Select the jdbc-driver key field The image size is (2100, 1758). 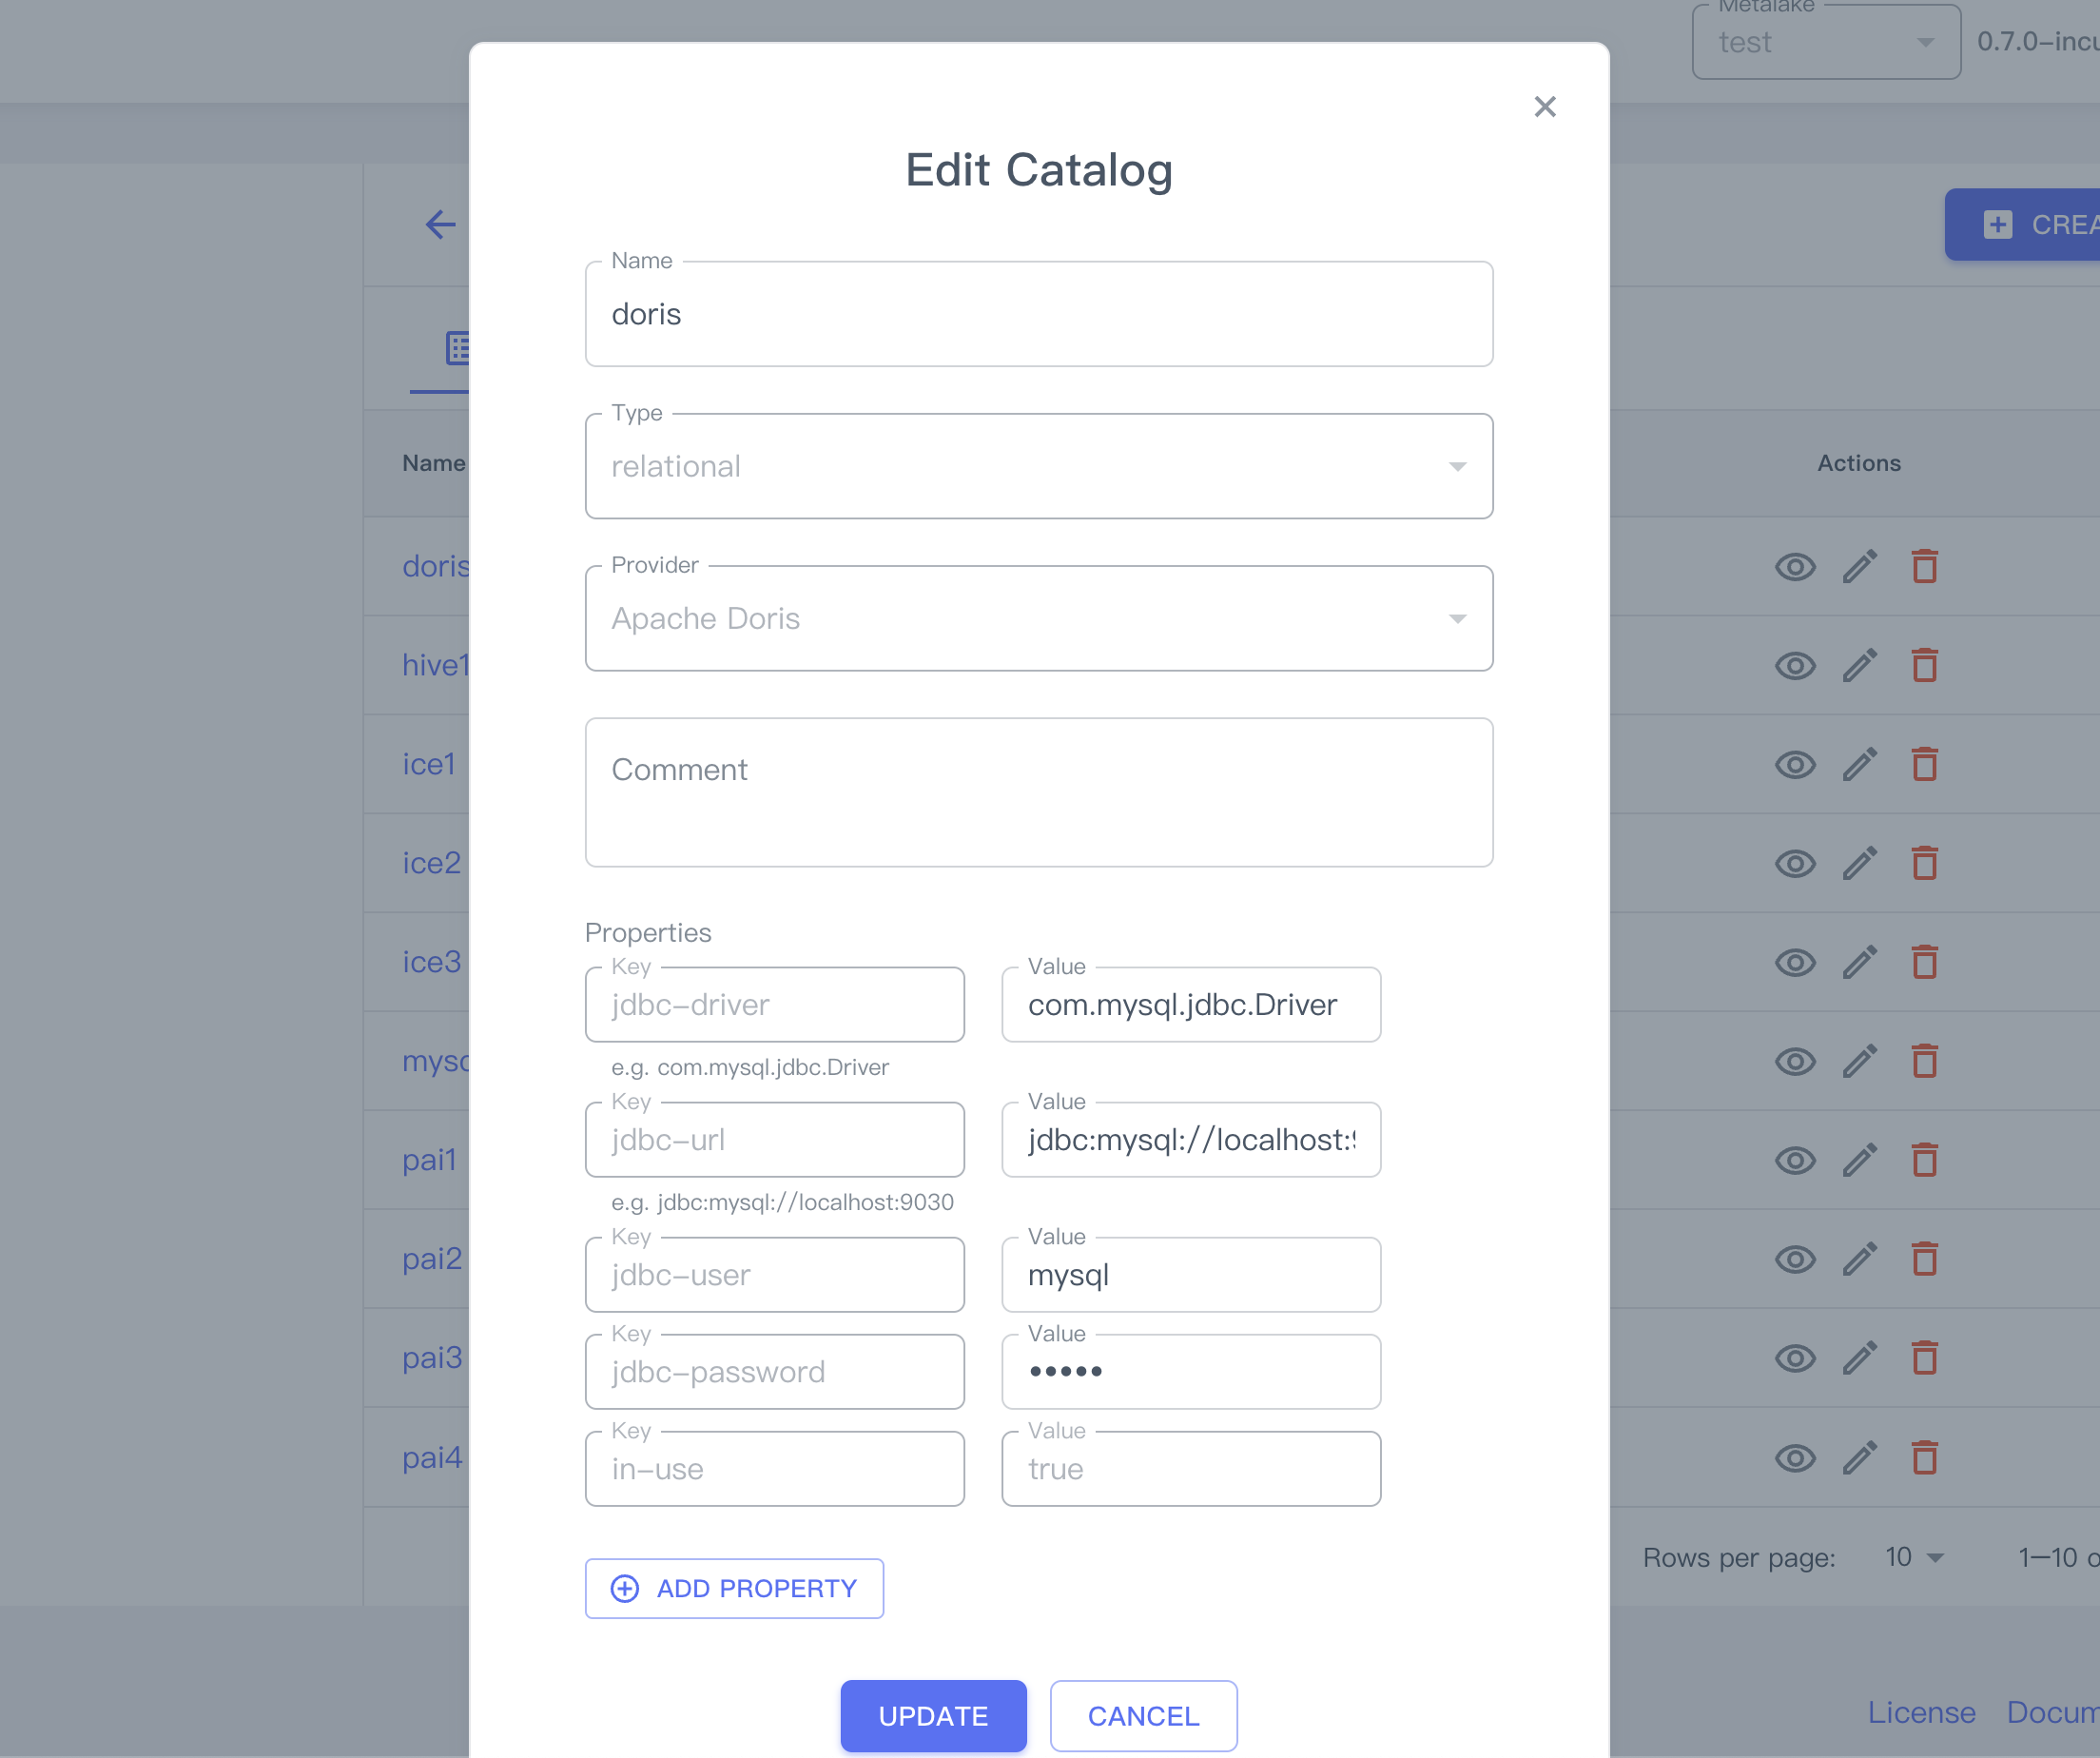click(x=774, y=1003)
